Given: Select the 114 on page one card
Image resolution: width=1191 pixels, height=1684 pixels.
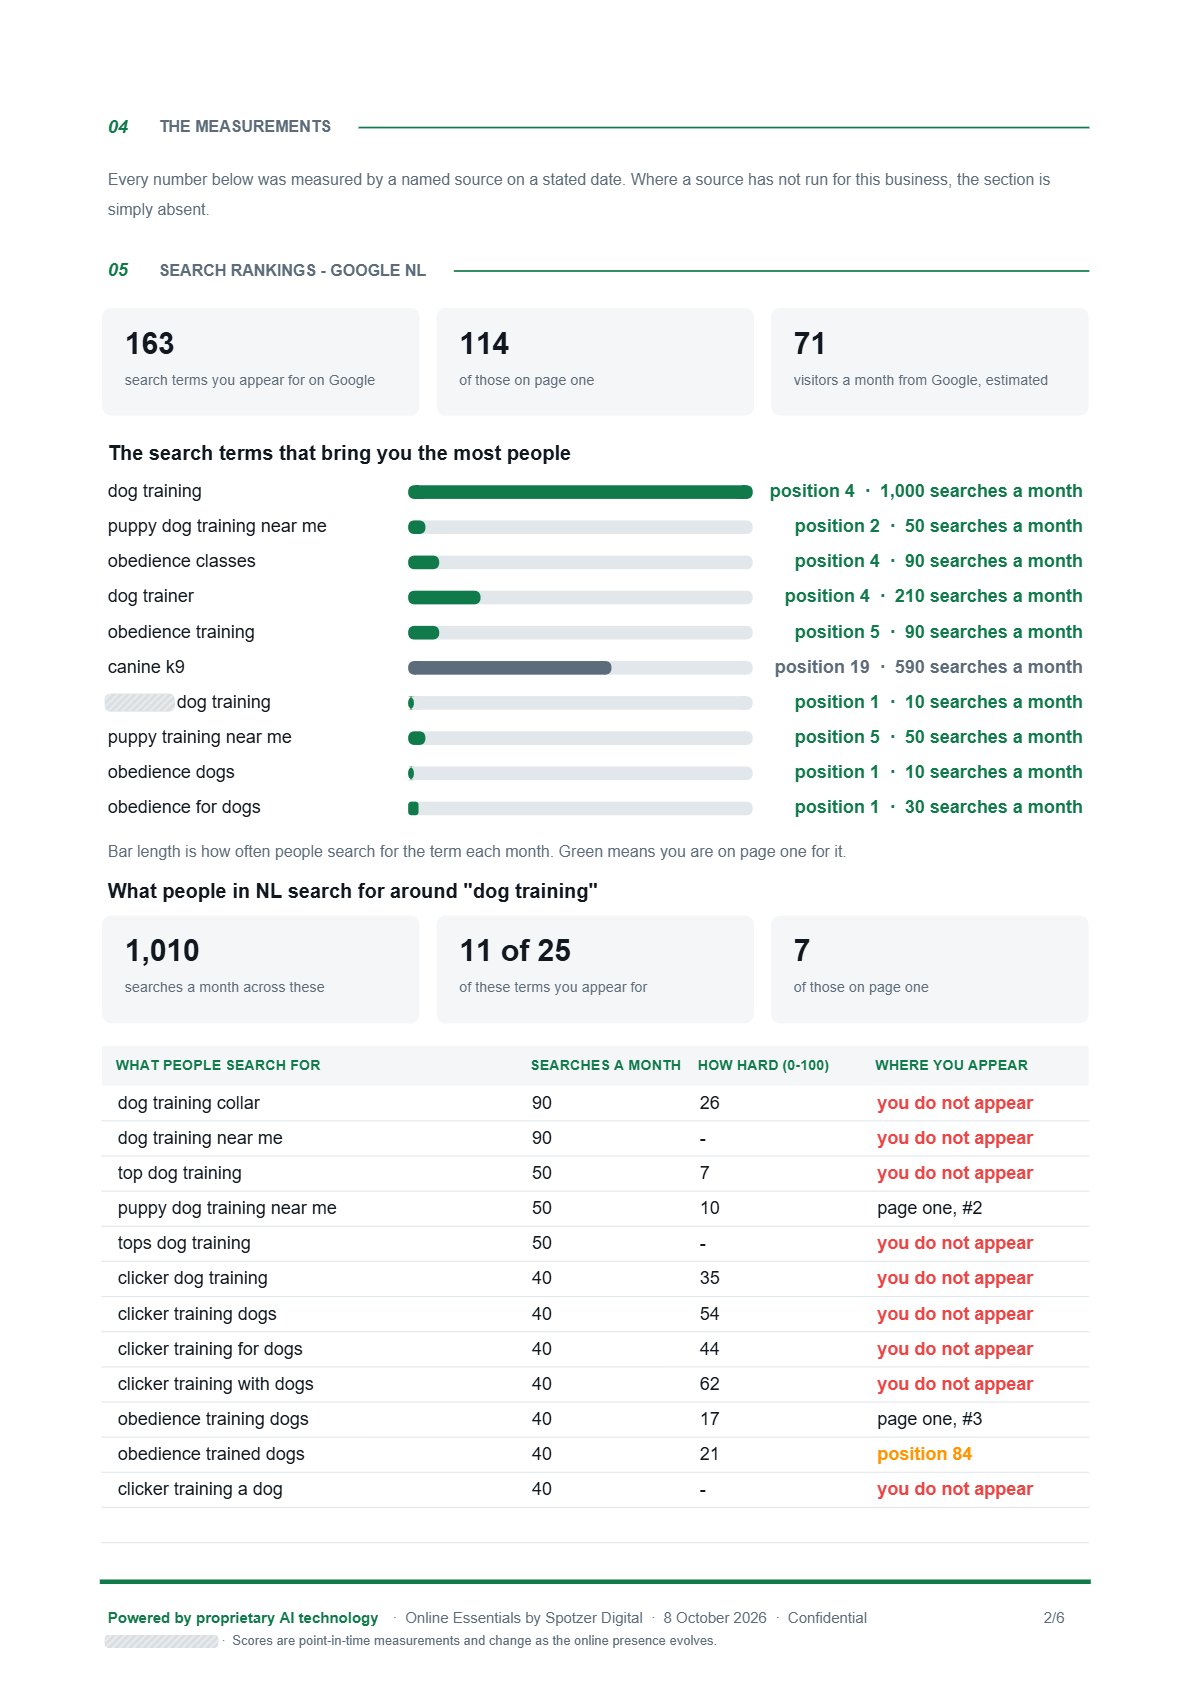Looking at the screenshot, I should [595, 361].
